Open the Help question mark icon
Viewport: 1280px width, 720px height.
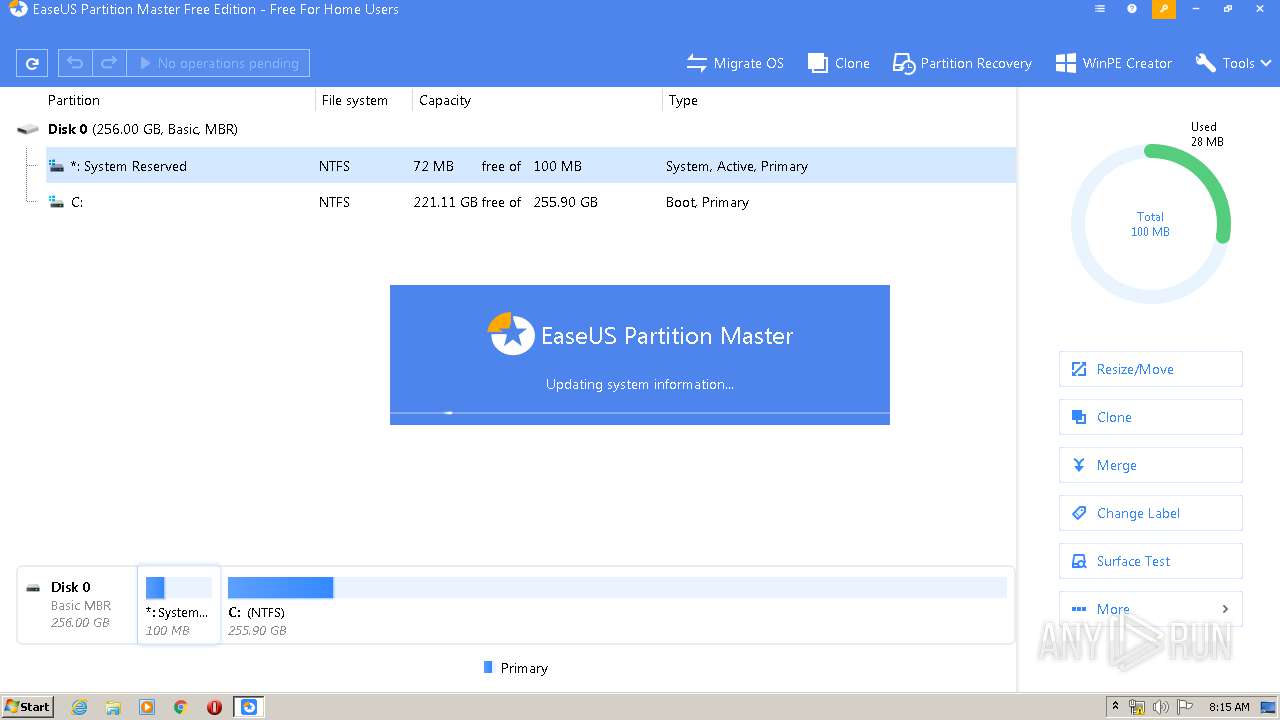pos(1132,9)
